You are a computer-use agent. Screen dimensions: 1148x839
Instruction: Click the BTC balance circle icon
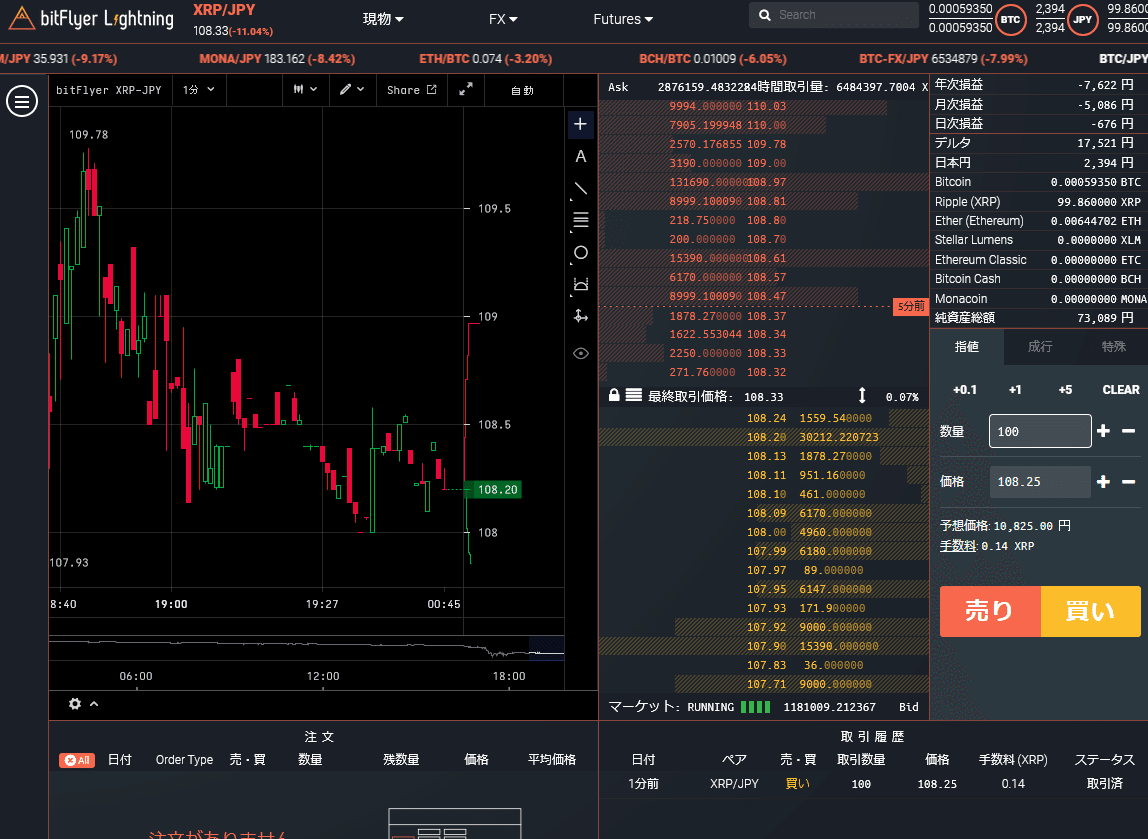1010,20
